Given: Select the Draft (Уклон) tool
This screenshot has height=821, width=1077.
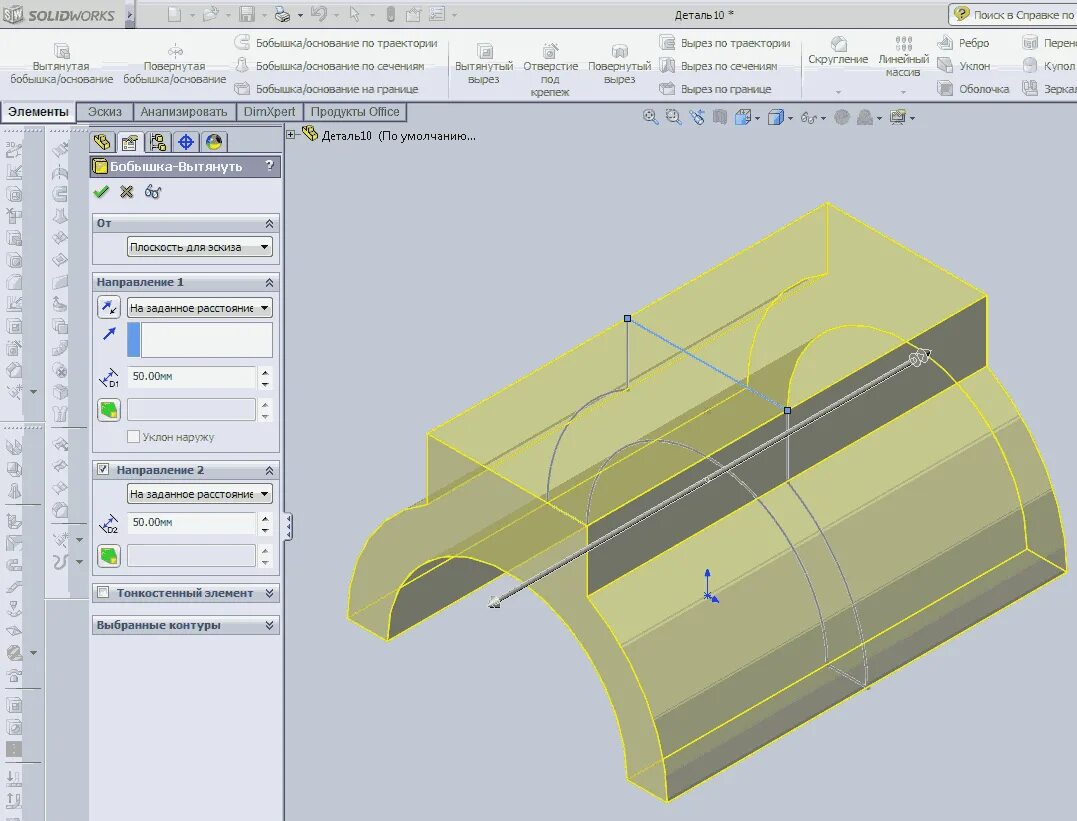Looking at the screenshot, I should click(x=964, y=66).
